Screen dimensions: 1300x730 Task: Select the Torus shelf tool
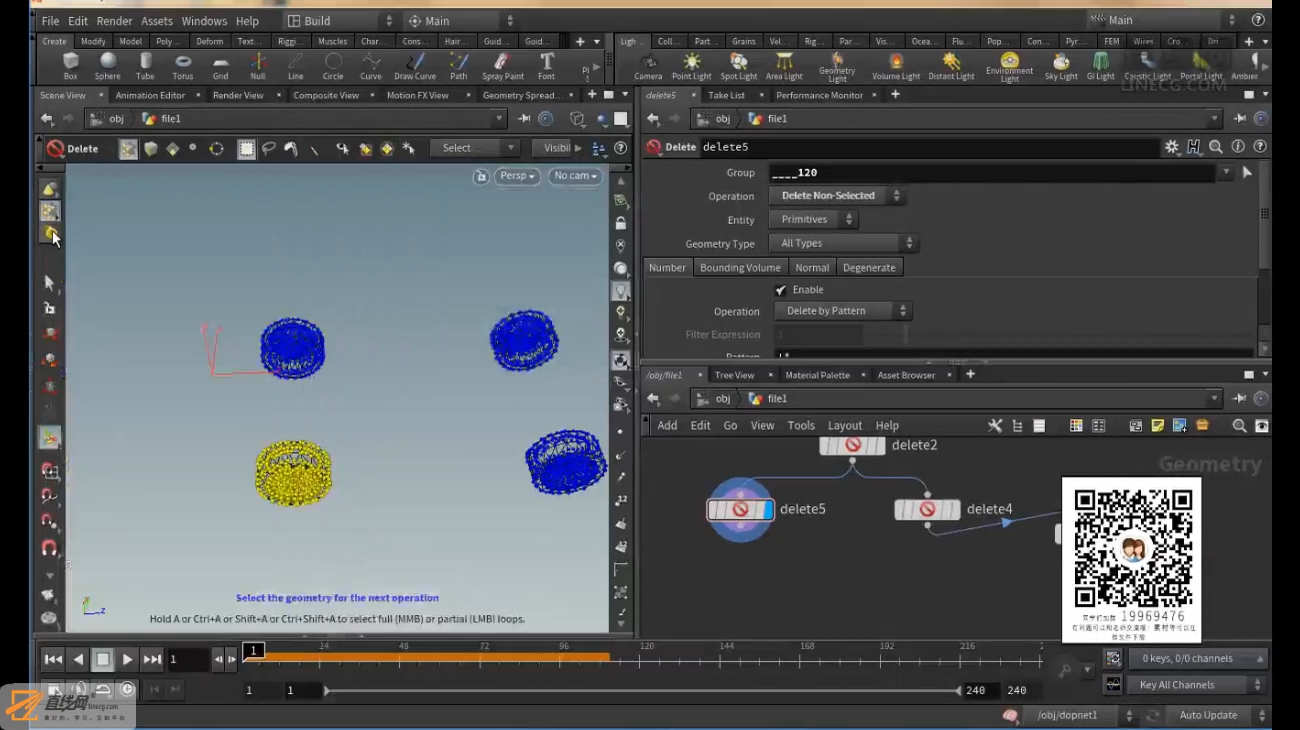pos(183,66)
